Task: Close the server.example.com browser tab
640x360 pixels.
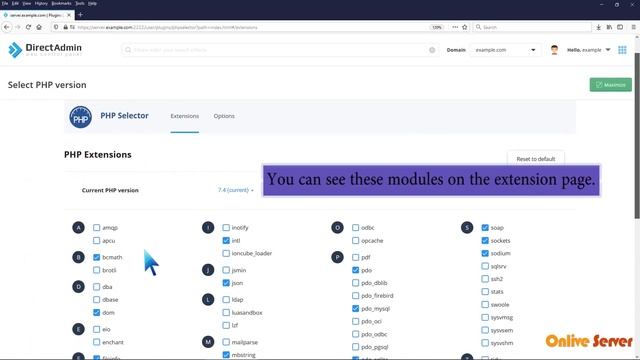Action: click(69, 15)
